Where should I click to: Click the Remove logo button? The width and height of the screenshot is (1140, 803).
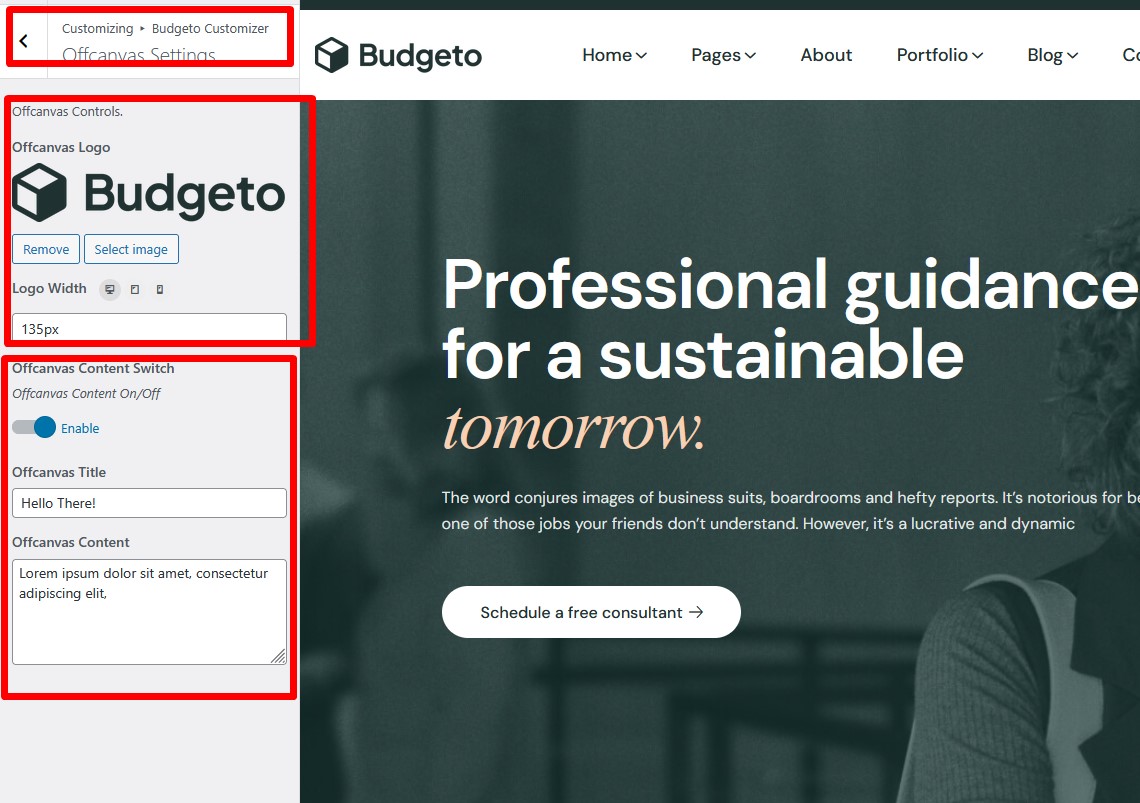46,249
